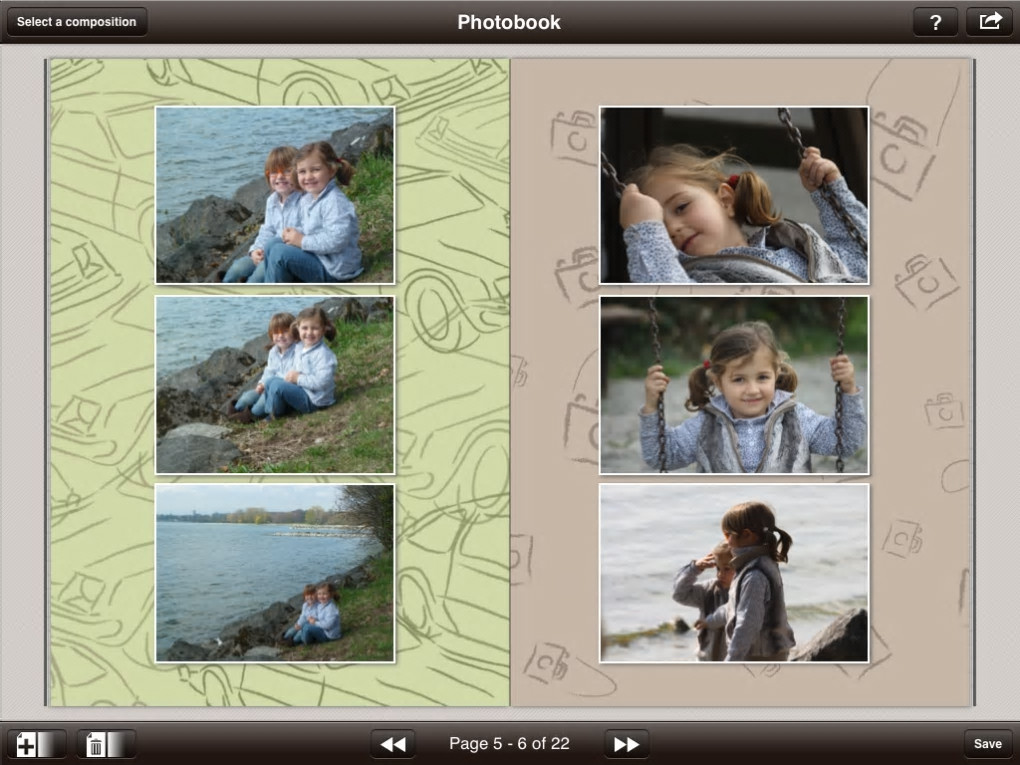Select top-right photo of girl leaning on swing
The height and width of the screenshot is (765, 1020).
click(x=734, y=195)
